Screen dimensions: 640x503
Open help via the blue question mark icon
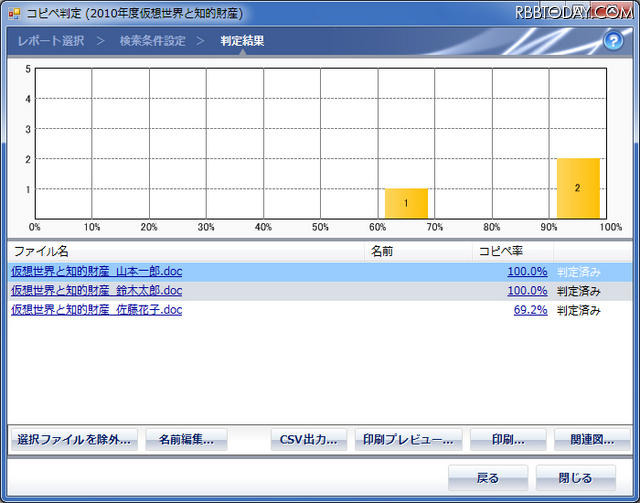(613, 41)
